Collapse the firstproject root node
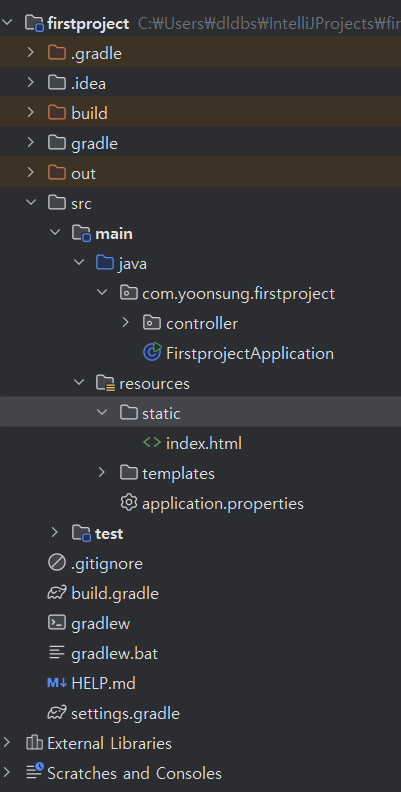The image size is (401, 792). [7, 22]
